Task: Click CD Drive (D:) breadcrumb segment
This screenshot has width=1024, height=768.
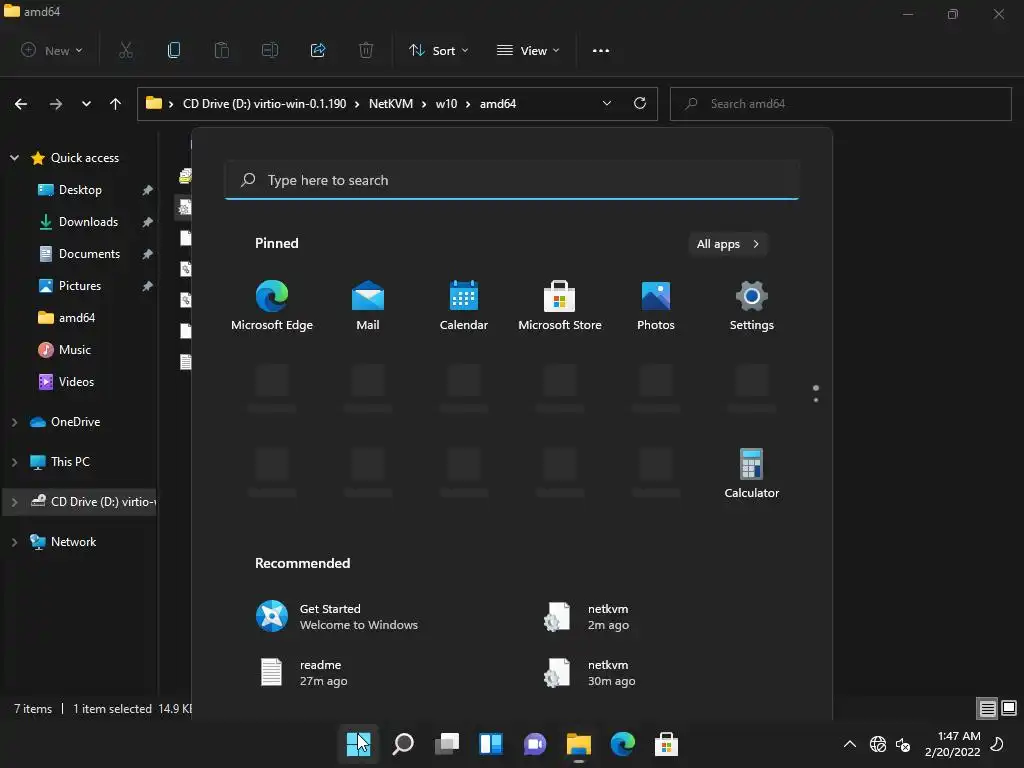Action: (264, 104)
